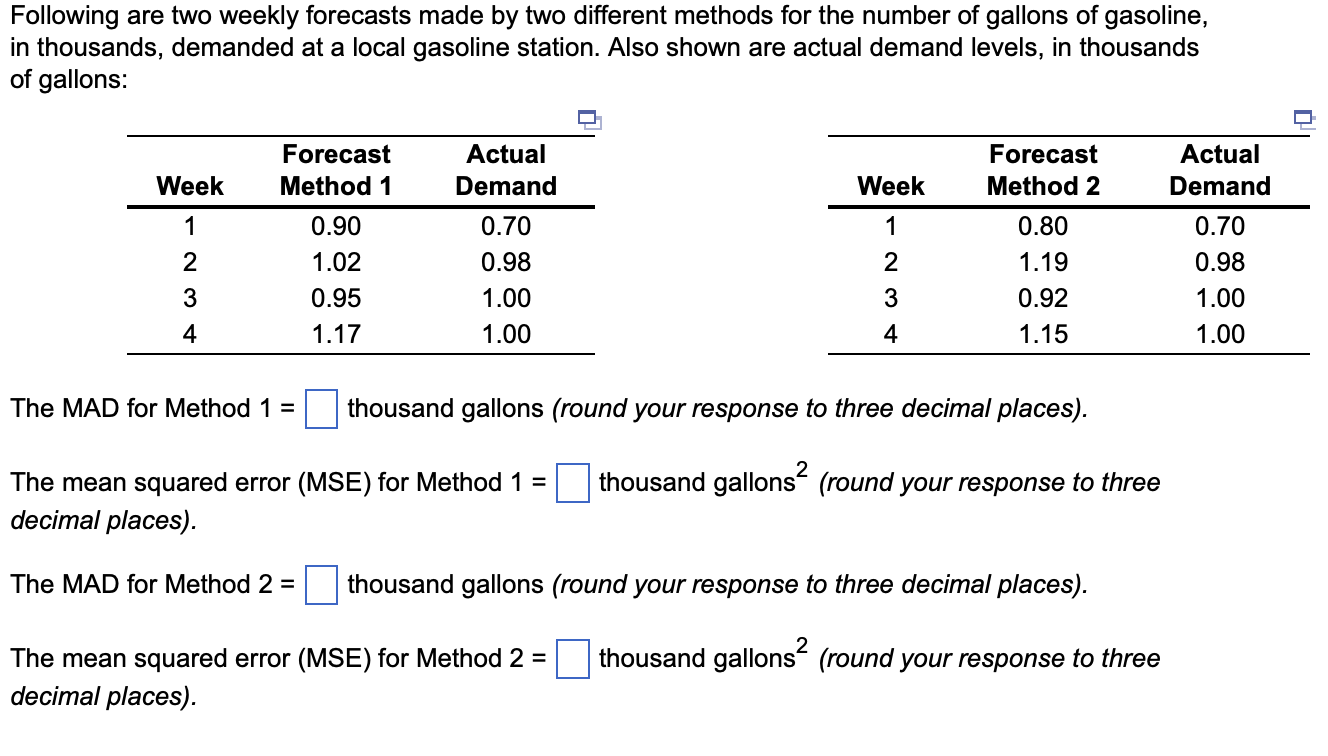The image size is (1328, 756).
Task: Select the value 0.90 in Method 1 table
Action: point(336,226)
